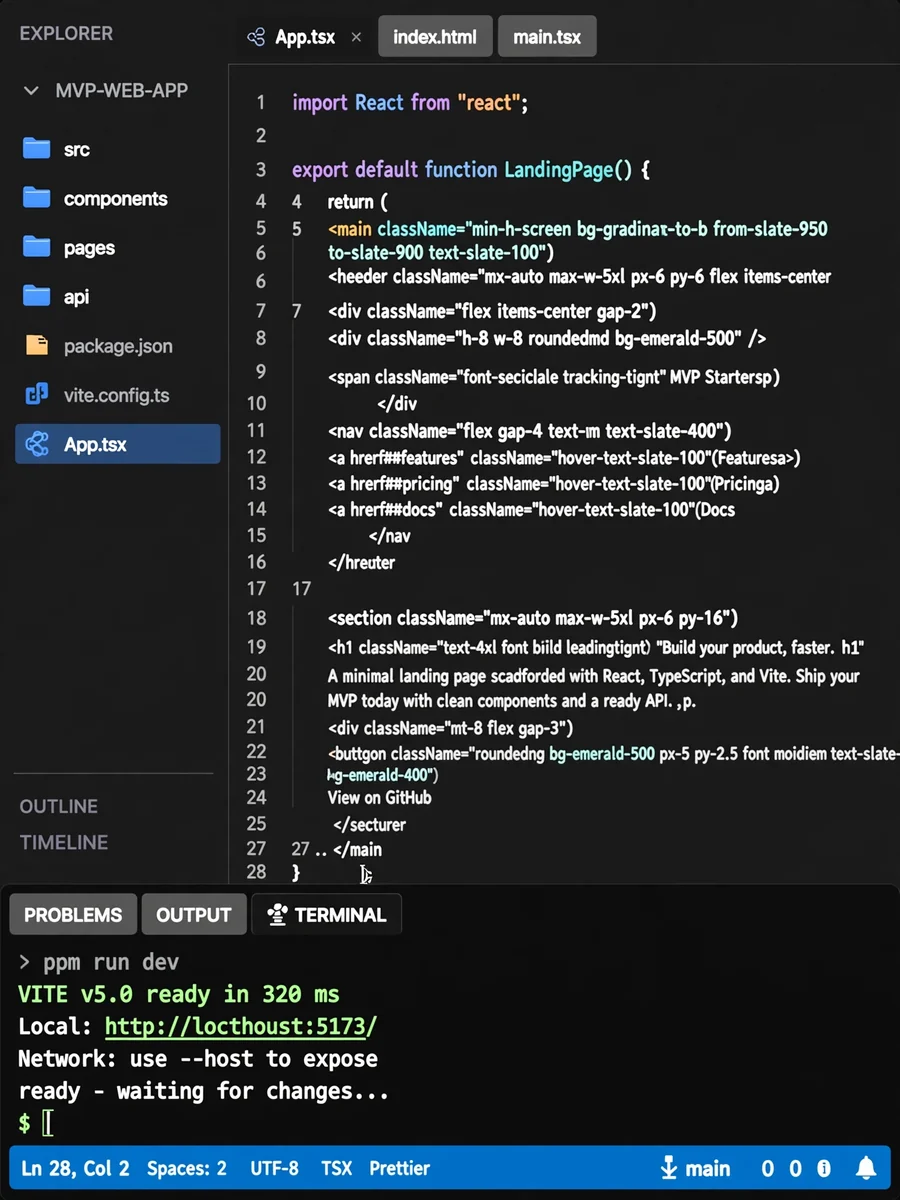
Task: Open vite.config.ts in the explorer
Action: click(117, 395)
